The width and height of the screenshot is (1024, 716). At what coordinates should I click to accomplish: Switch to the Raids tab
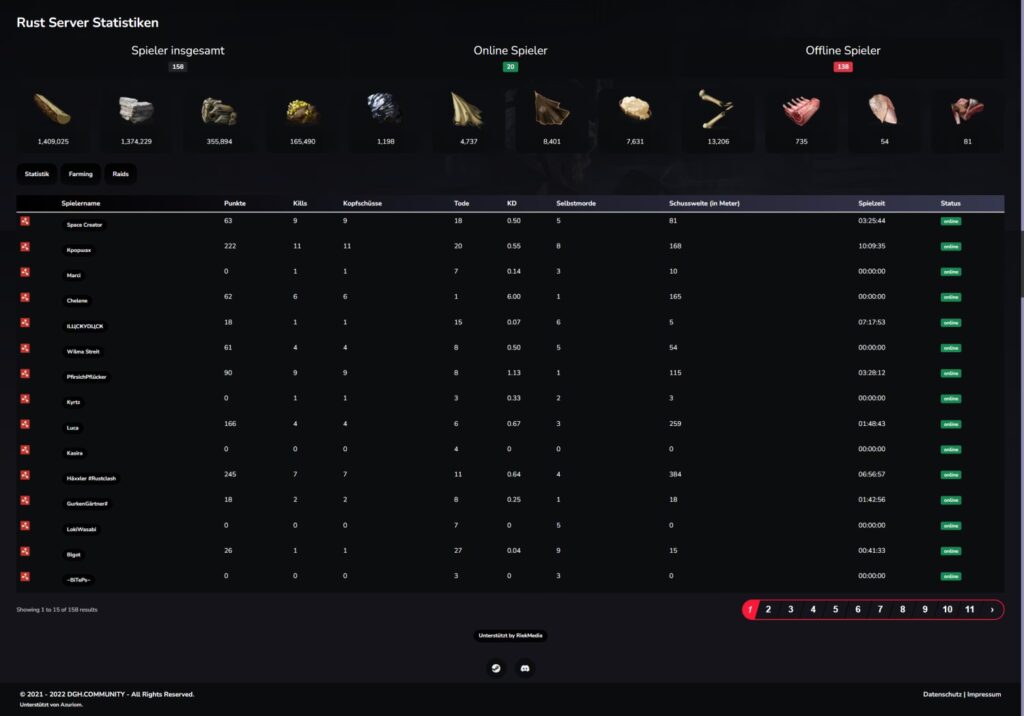[x=120, y=174]
